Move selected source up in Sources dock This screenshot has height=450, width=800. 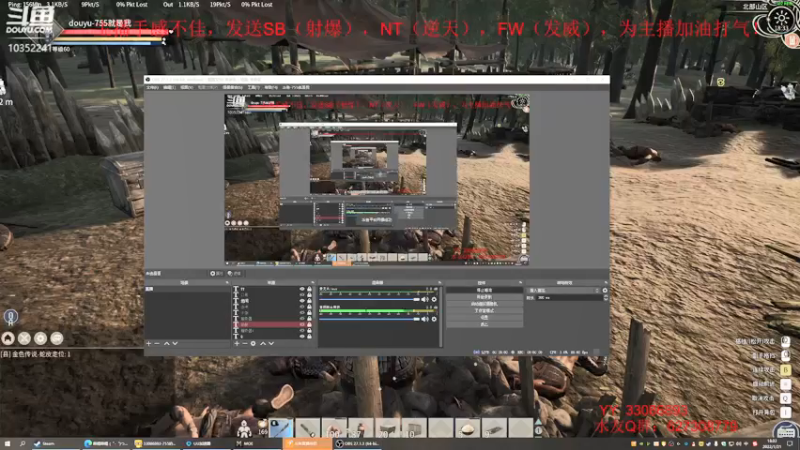tap(263, 343)
